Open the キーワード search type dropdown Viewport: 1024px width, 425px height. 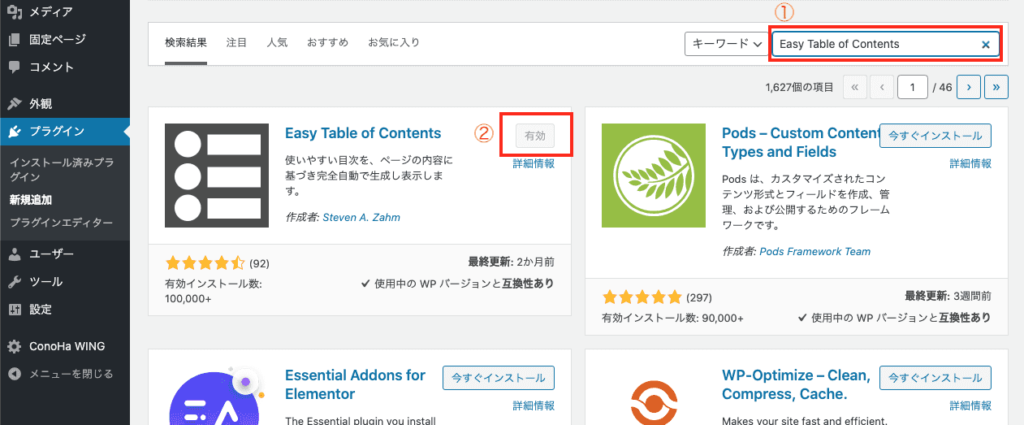tap(726, 44)
